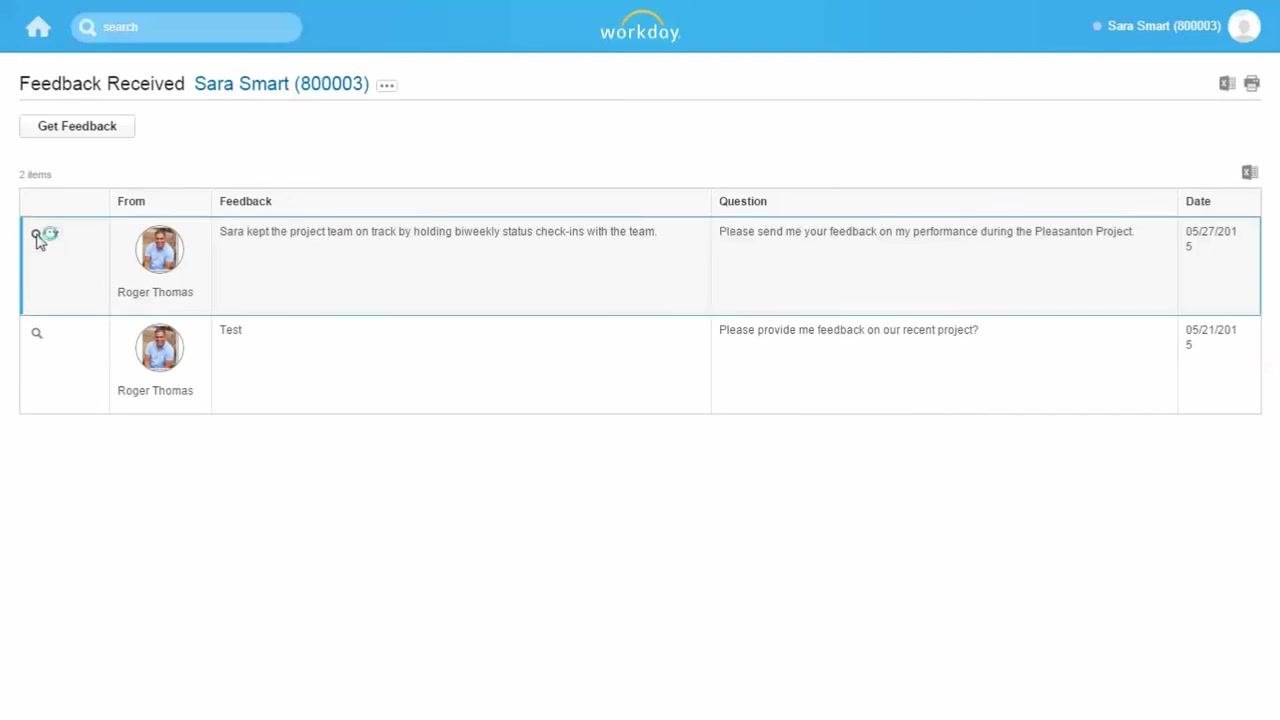Select the biweekly status check-ins feedback text

(438, 231)
